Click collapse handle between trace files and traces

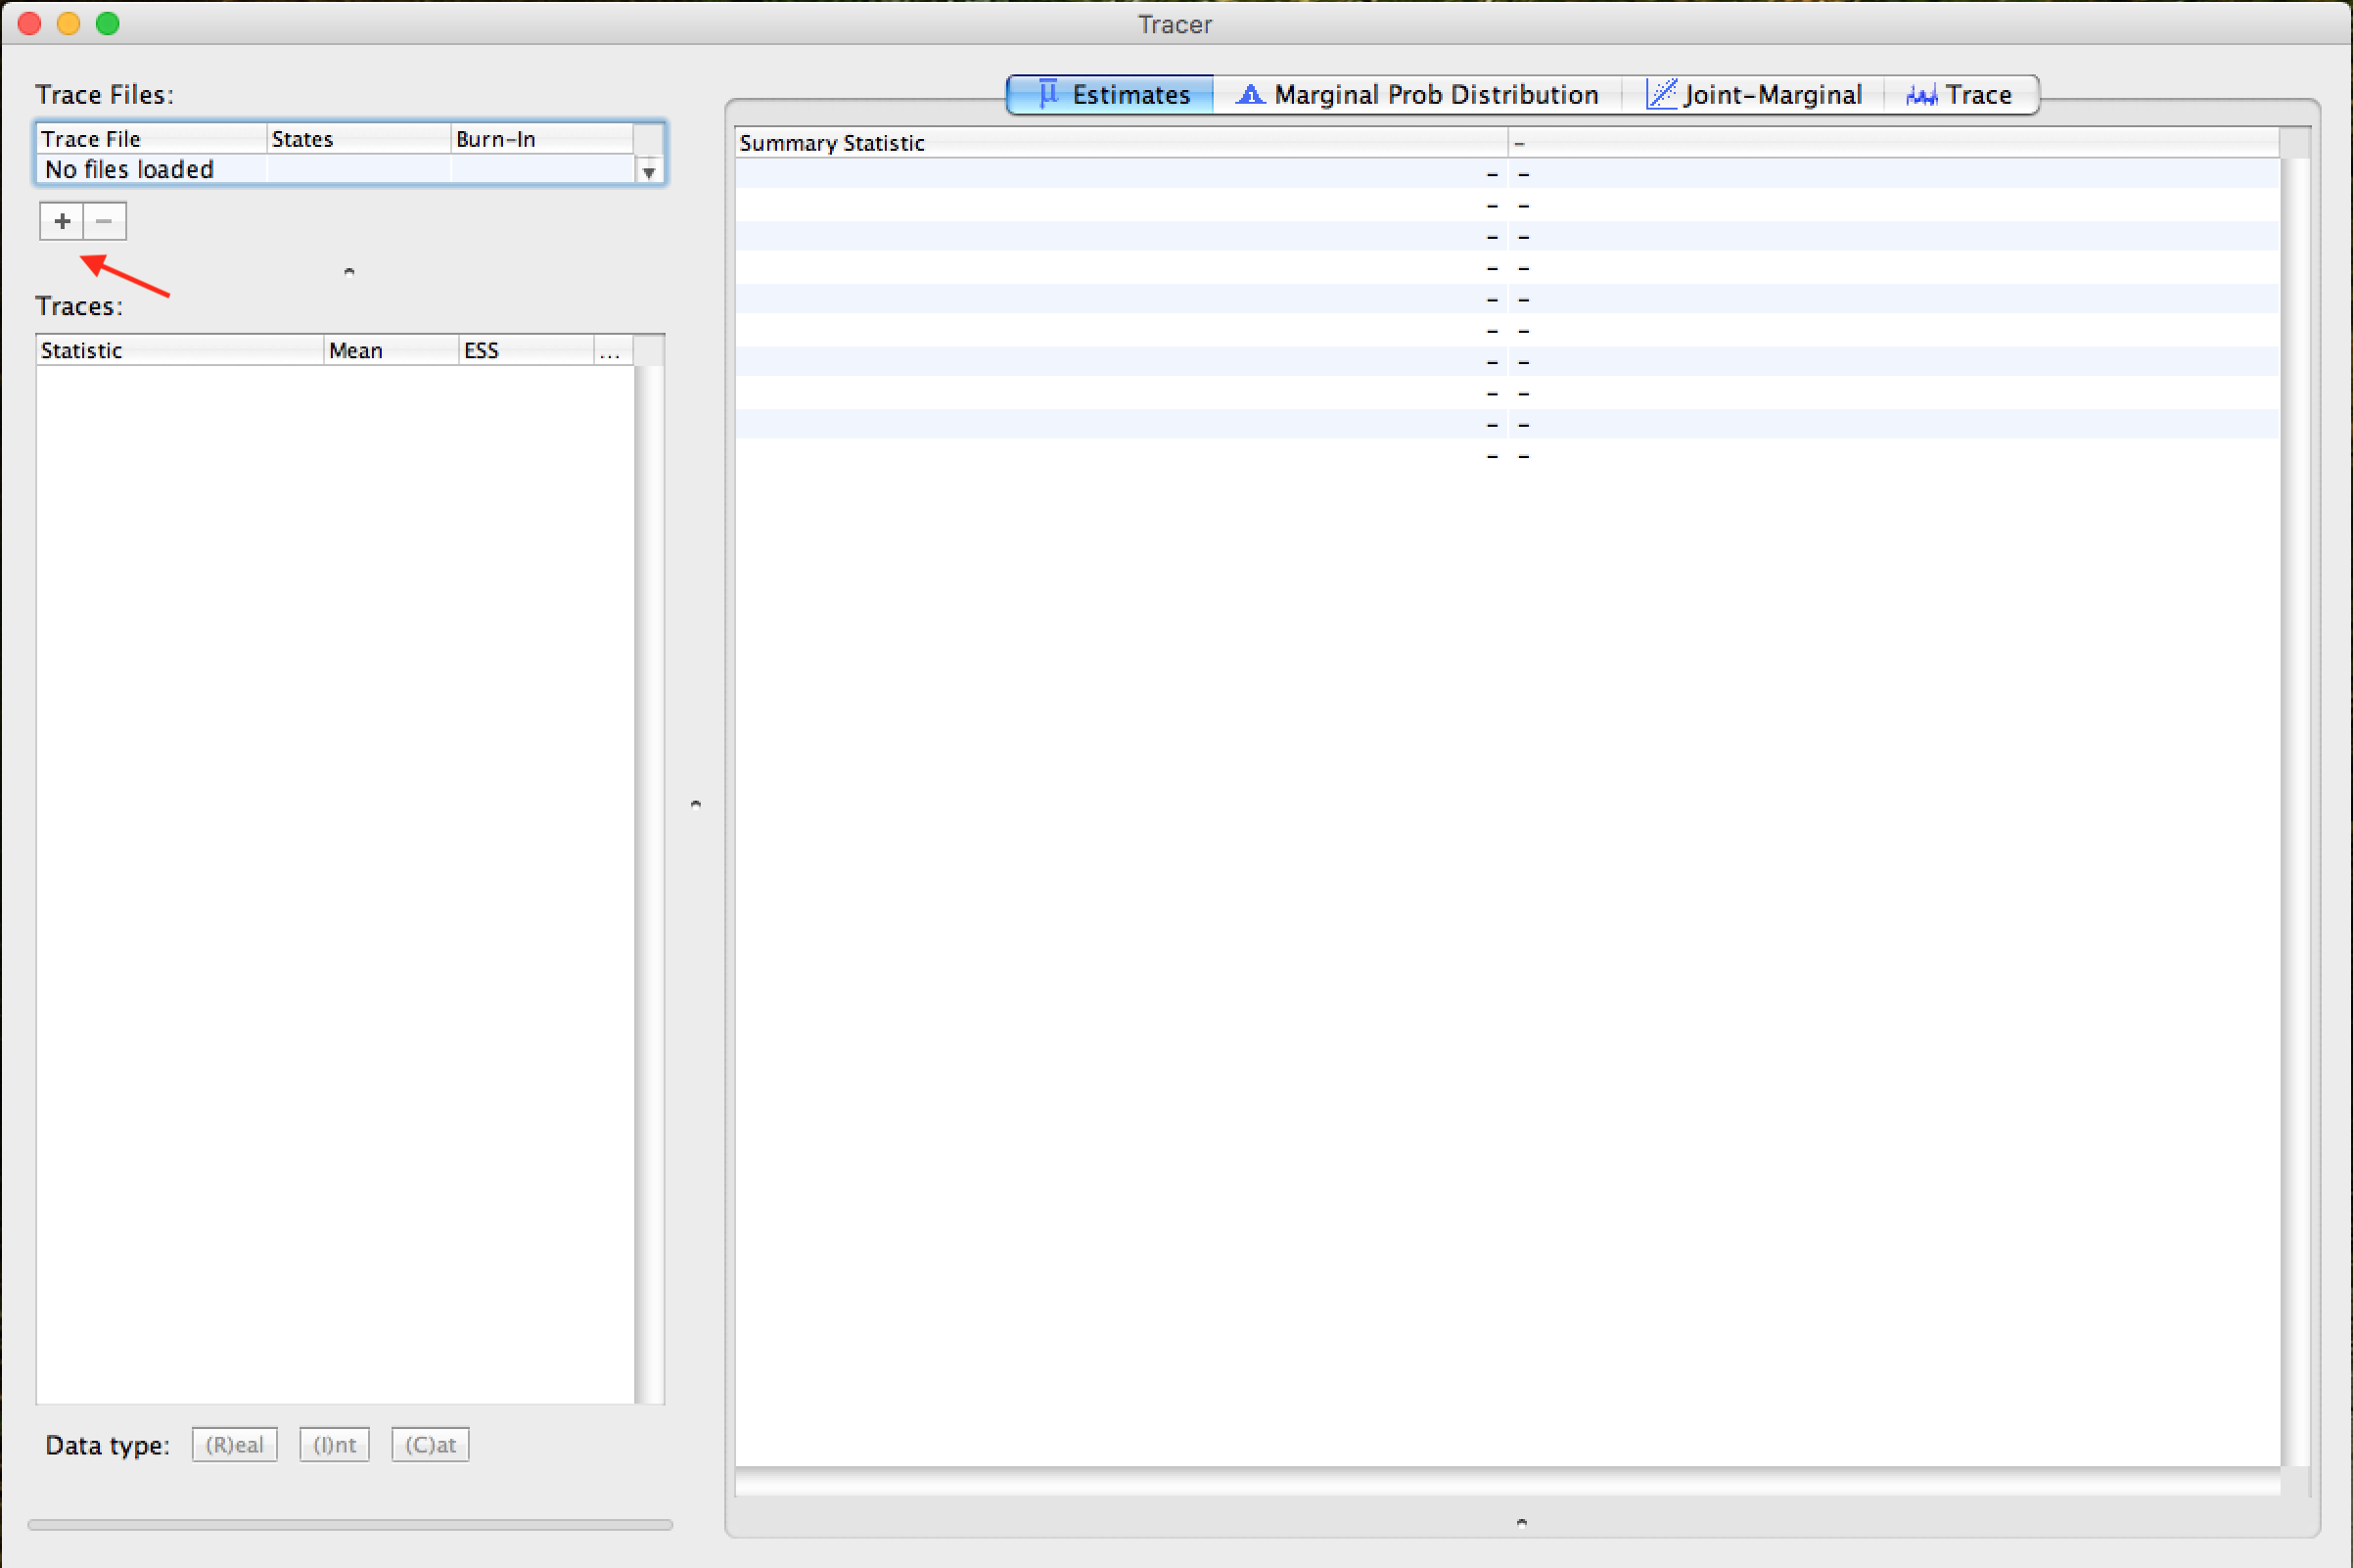[x=349, y=271]
